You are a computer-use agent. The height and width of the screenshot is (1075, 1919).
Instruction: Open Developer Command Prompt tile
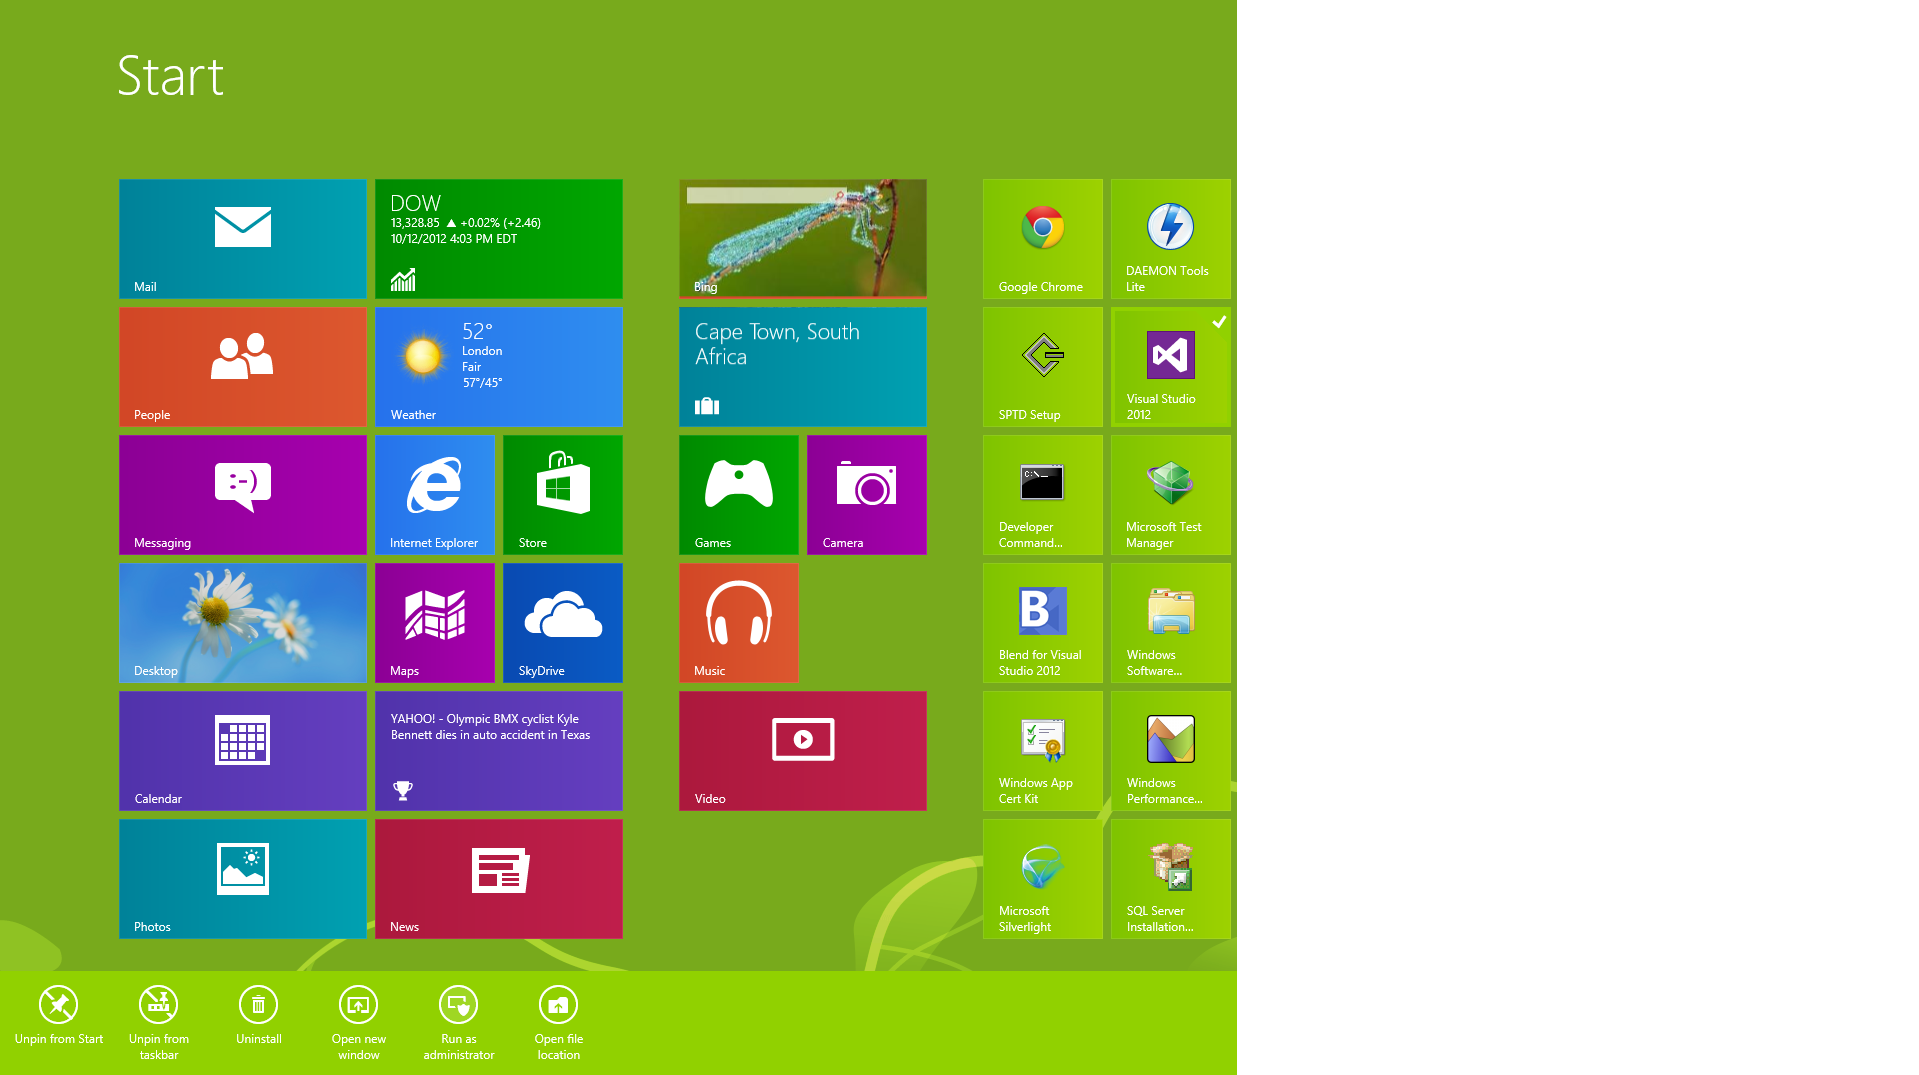click(1043, 495)
